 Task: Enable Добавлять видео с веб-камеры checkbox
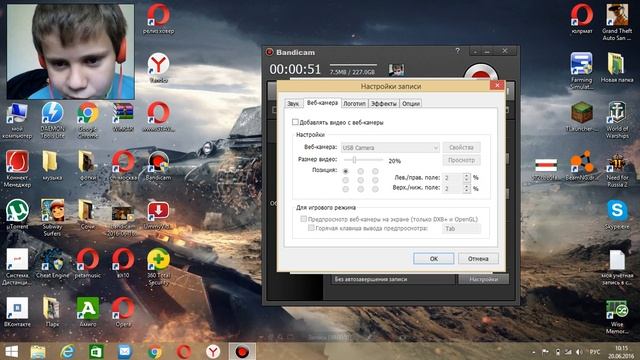[295, 122]
